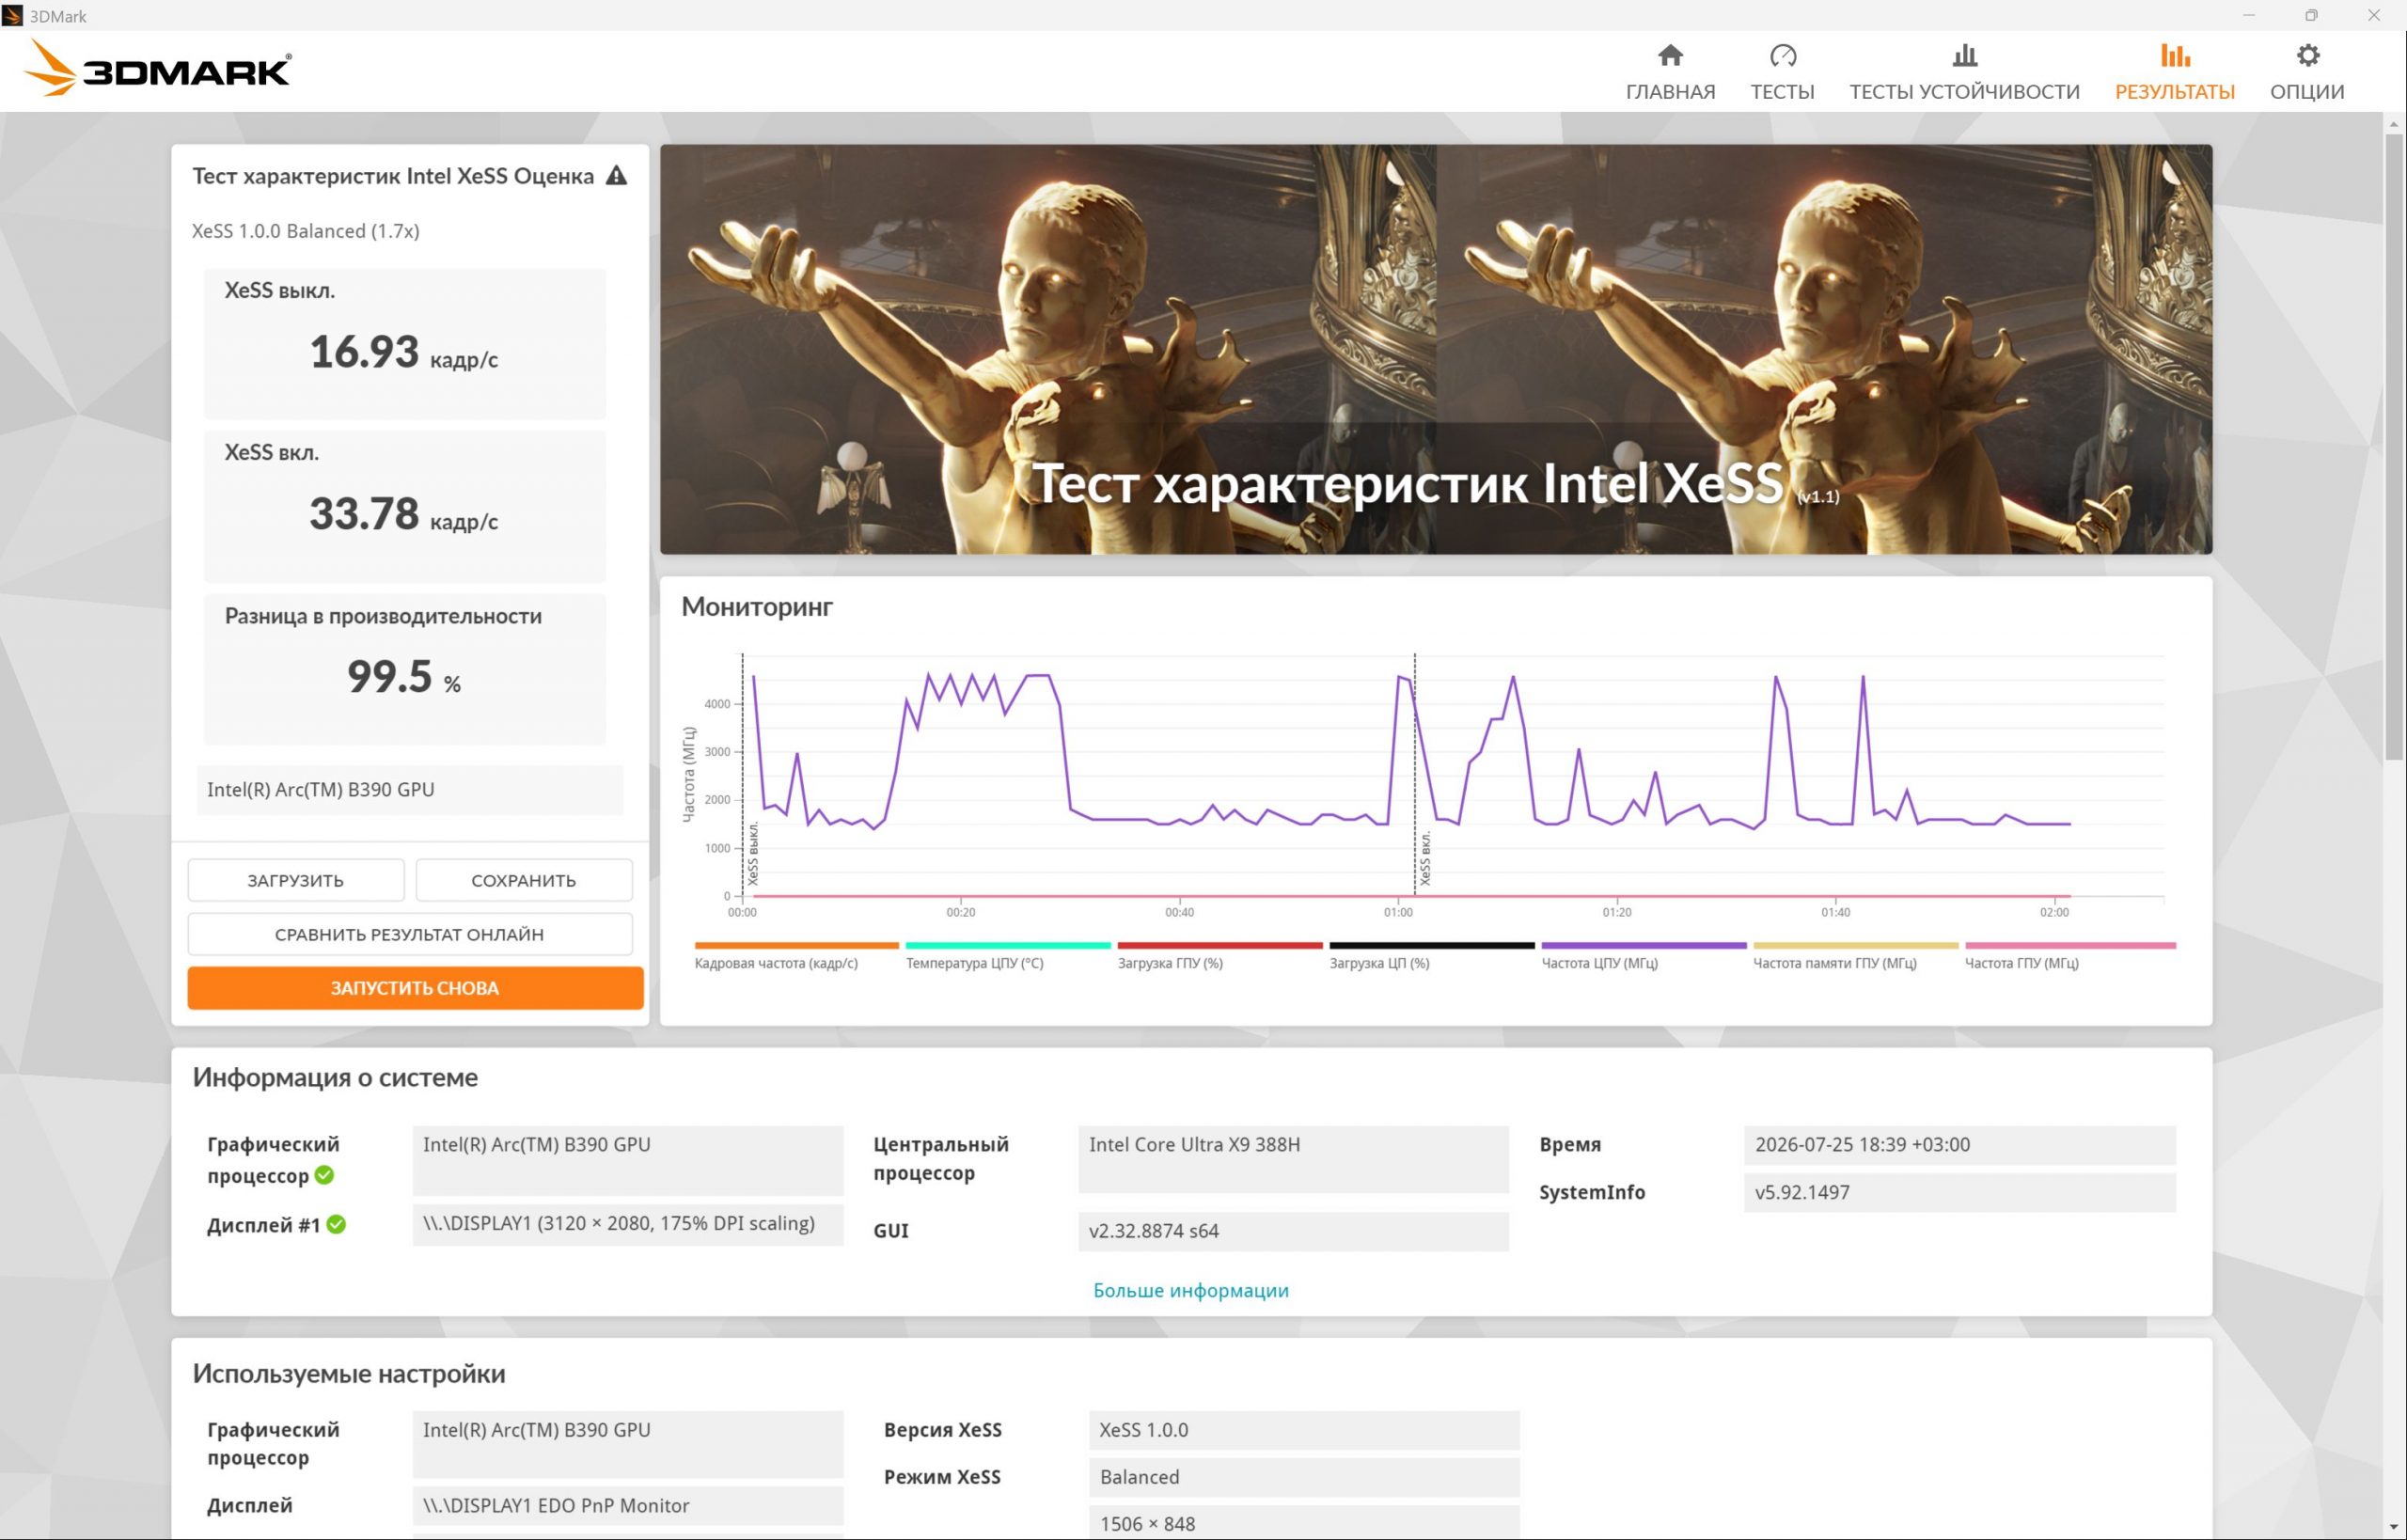Click the XeSS выкл. timeline marker
The image size is (2407, 1540).
click(x=752, y=853)
